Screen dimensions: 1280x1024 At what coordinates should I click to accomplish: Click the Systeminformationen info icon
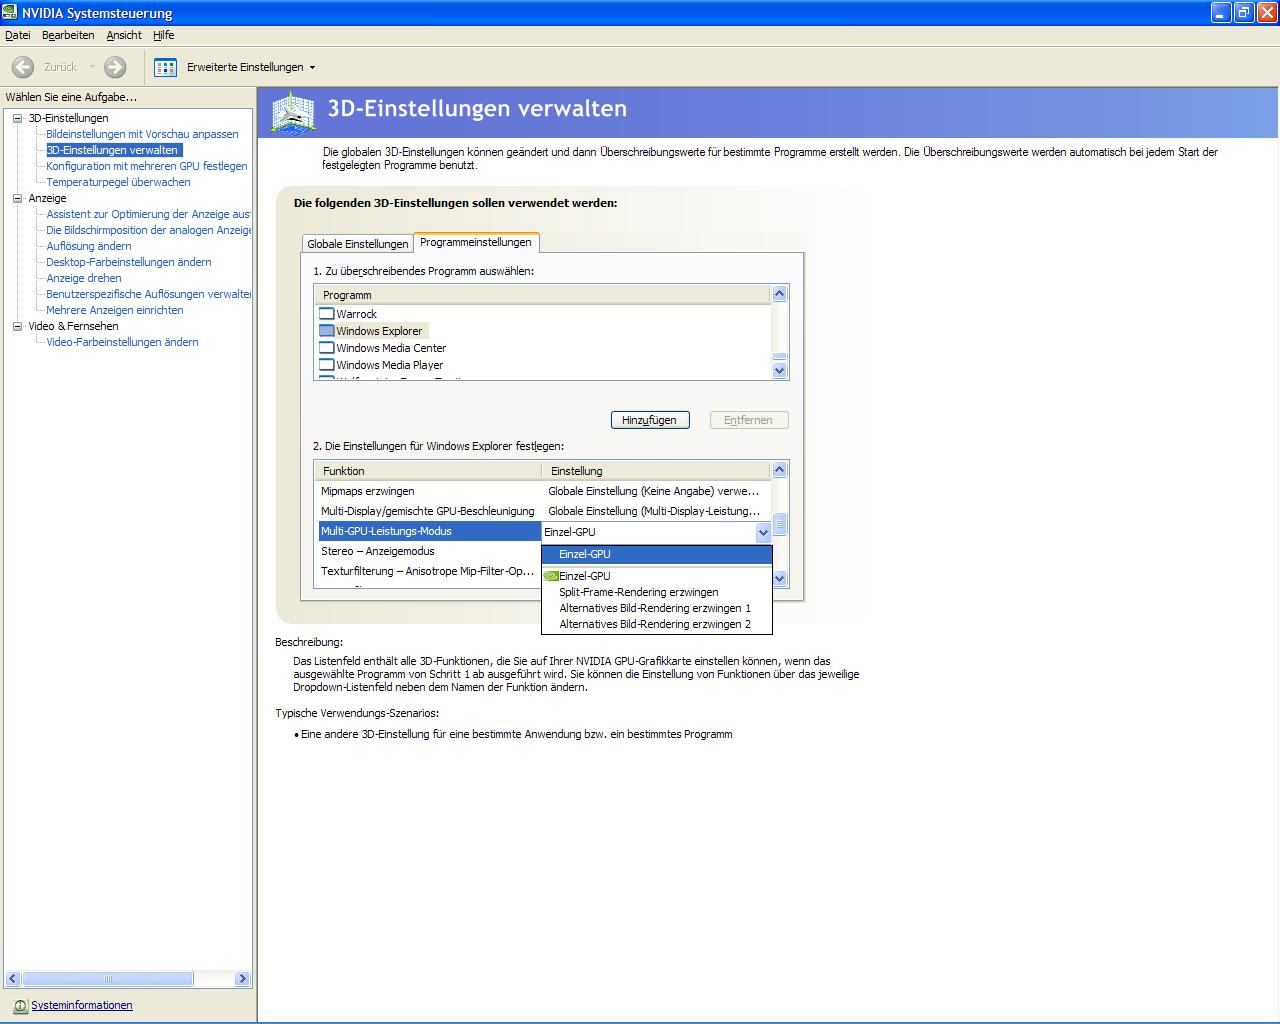[x=20, y=1006]
